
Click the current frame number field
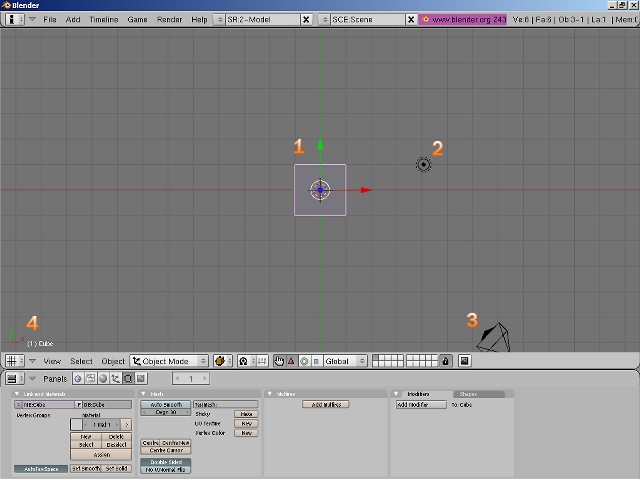(191, 379)
